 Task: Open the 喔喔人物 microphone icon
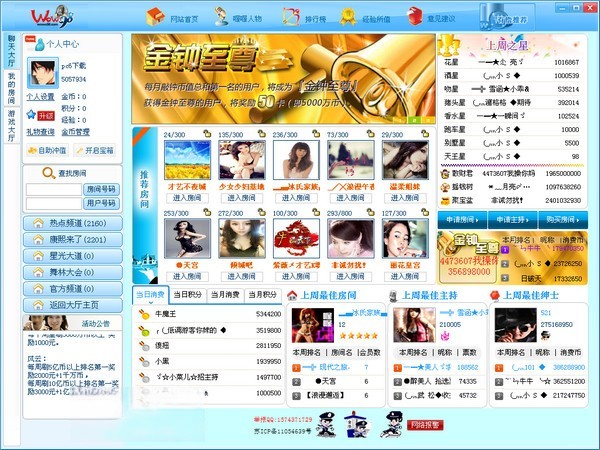(x=221, y=16)
